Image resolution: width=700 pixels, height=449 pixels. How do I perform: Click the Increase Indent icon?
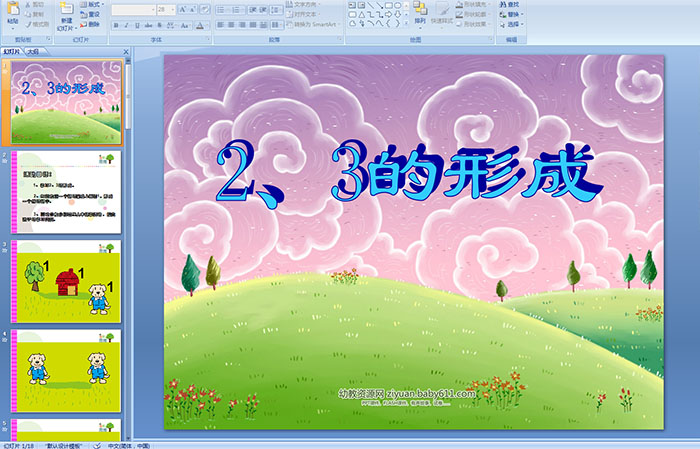263,9
